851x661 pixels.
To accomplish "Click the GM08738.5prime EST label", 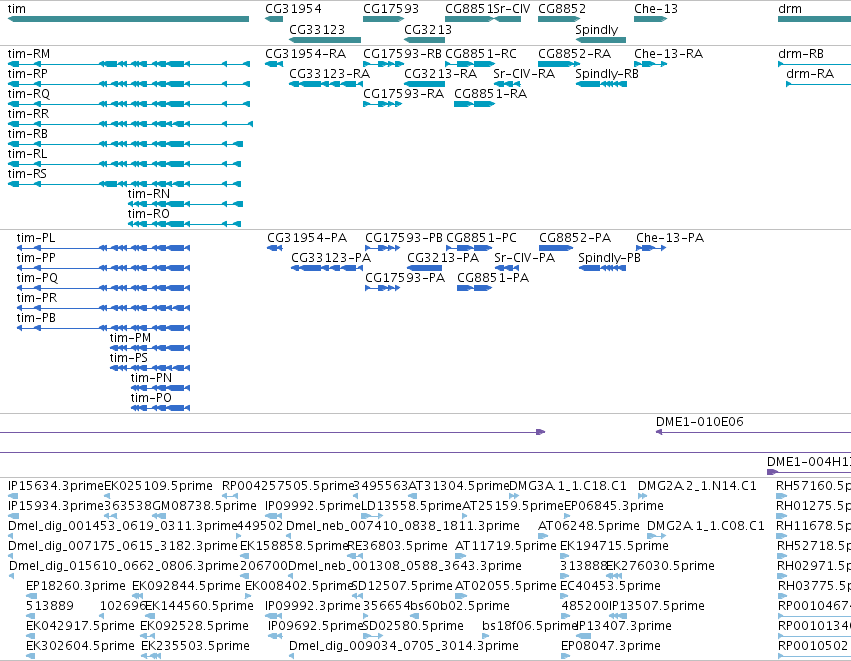I will coord(204,506).
